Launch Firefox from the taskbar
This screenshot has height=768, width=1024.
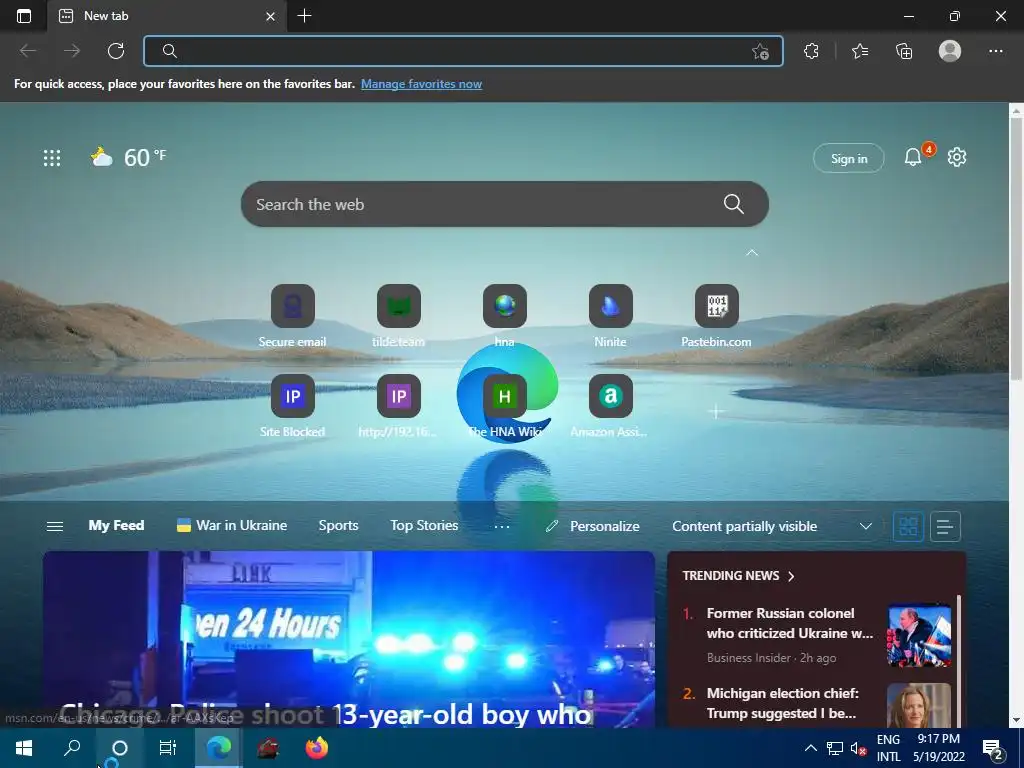click(316, 748)
